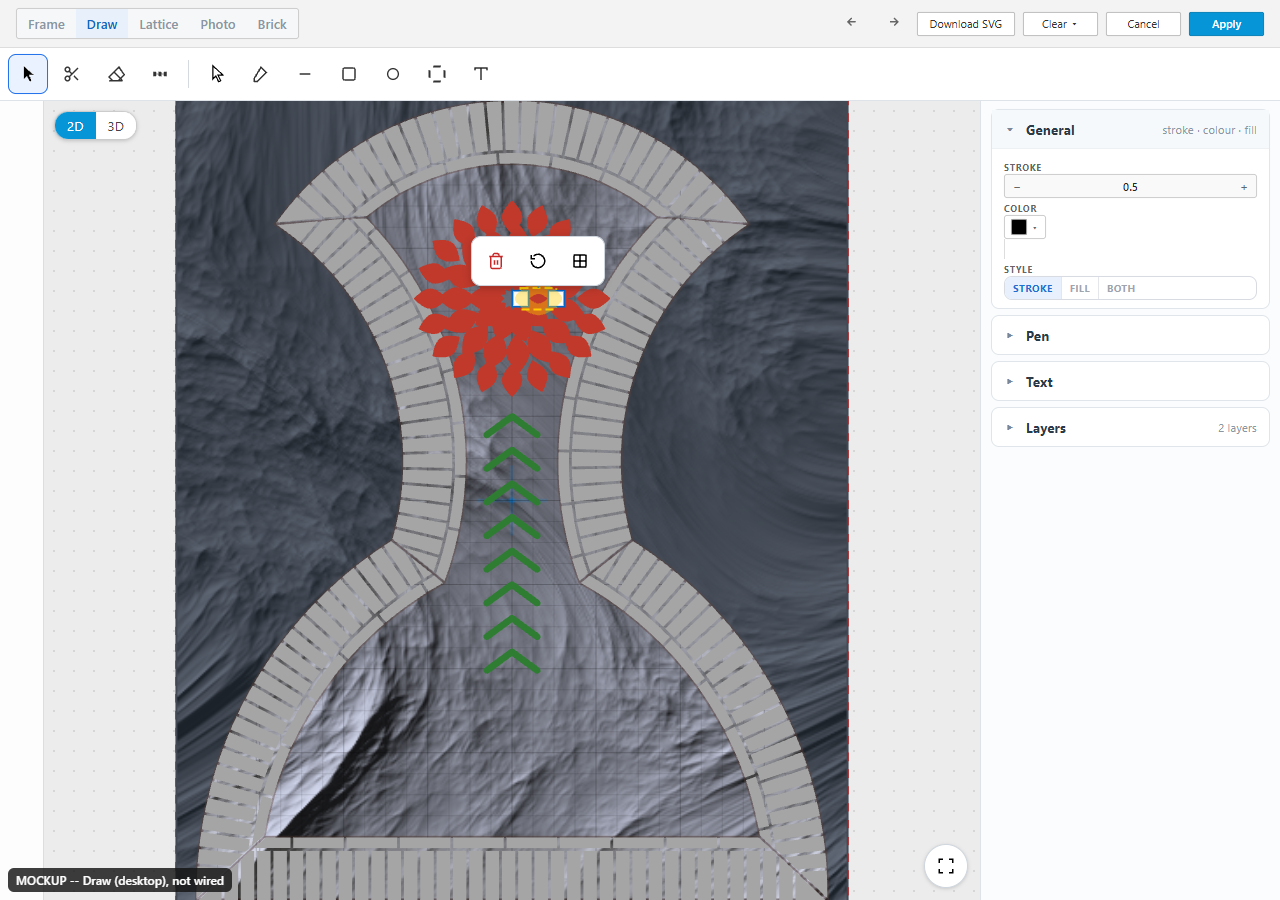Toggle fullscreen canvas view
The height and width of the screenshot is (900, 1280).
(x=946, y=866)
